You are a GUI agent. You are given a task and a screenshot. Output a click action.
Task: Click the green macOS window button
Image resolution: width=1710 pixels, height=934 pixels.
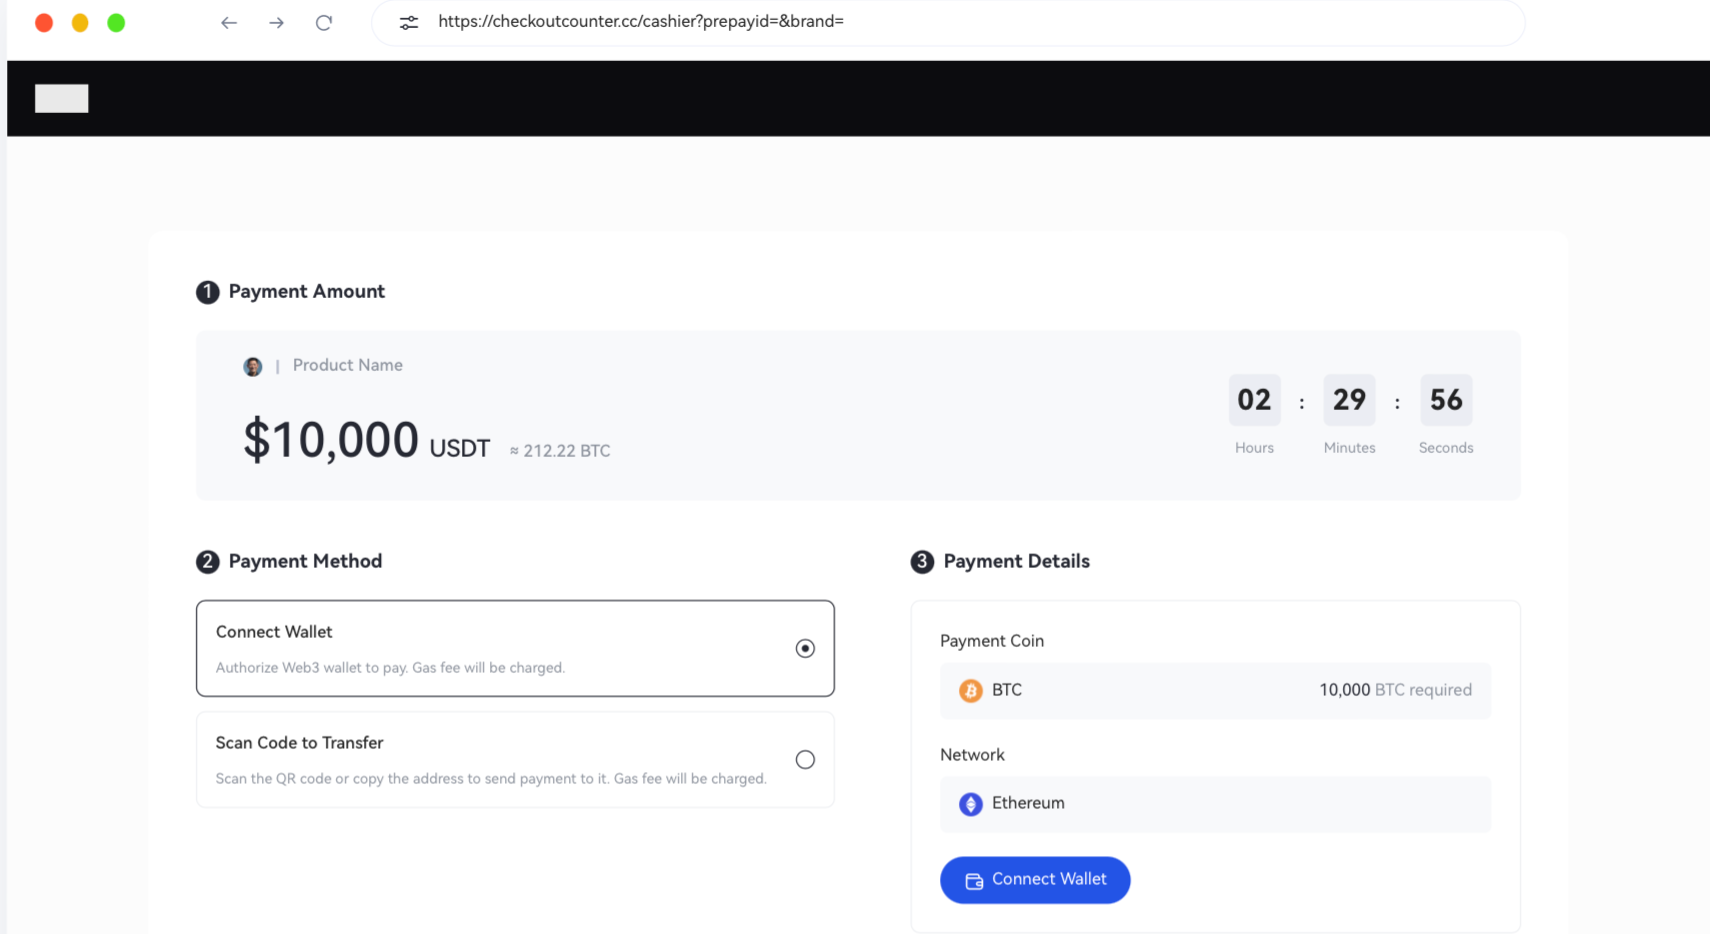[x=116, y=23]
